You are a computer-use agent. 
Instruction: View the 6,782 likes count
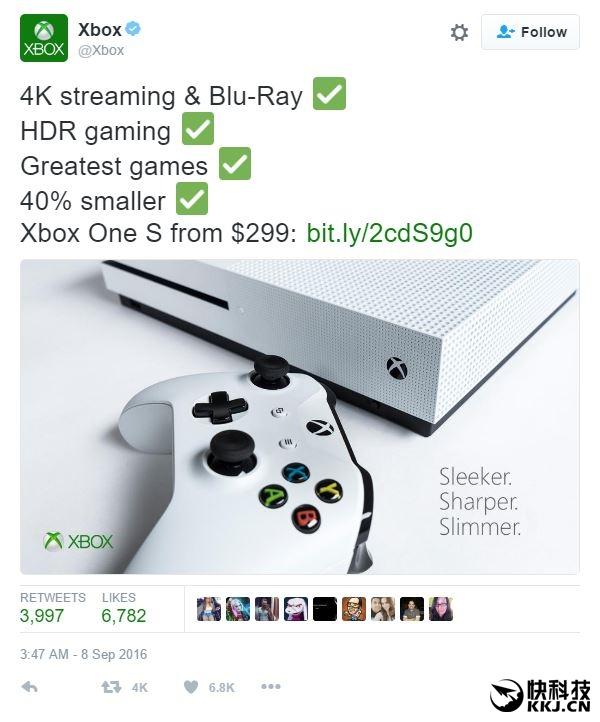(123, 616)
